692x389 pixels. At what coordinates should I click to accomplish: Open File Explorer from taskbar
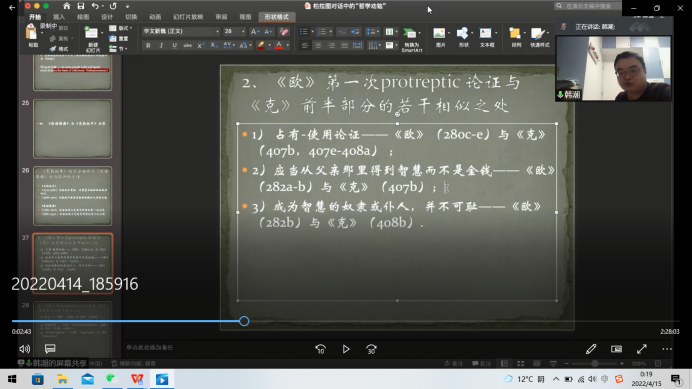pyautogui.click(x=62, y=379)
